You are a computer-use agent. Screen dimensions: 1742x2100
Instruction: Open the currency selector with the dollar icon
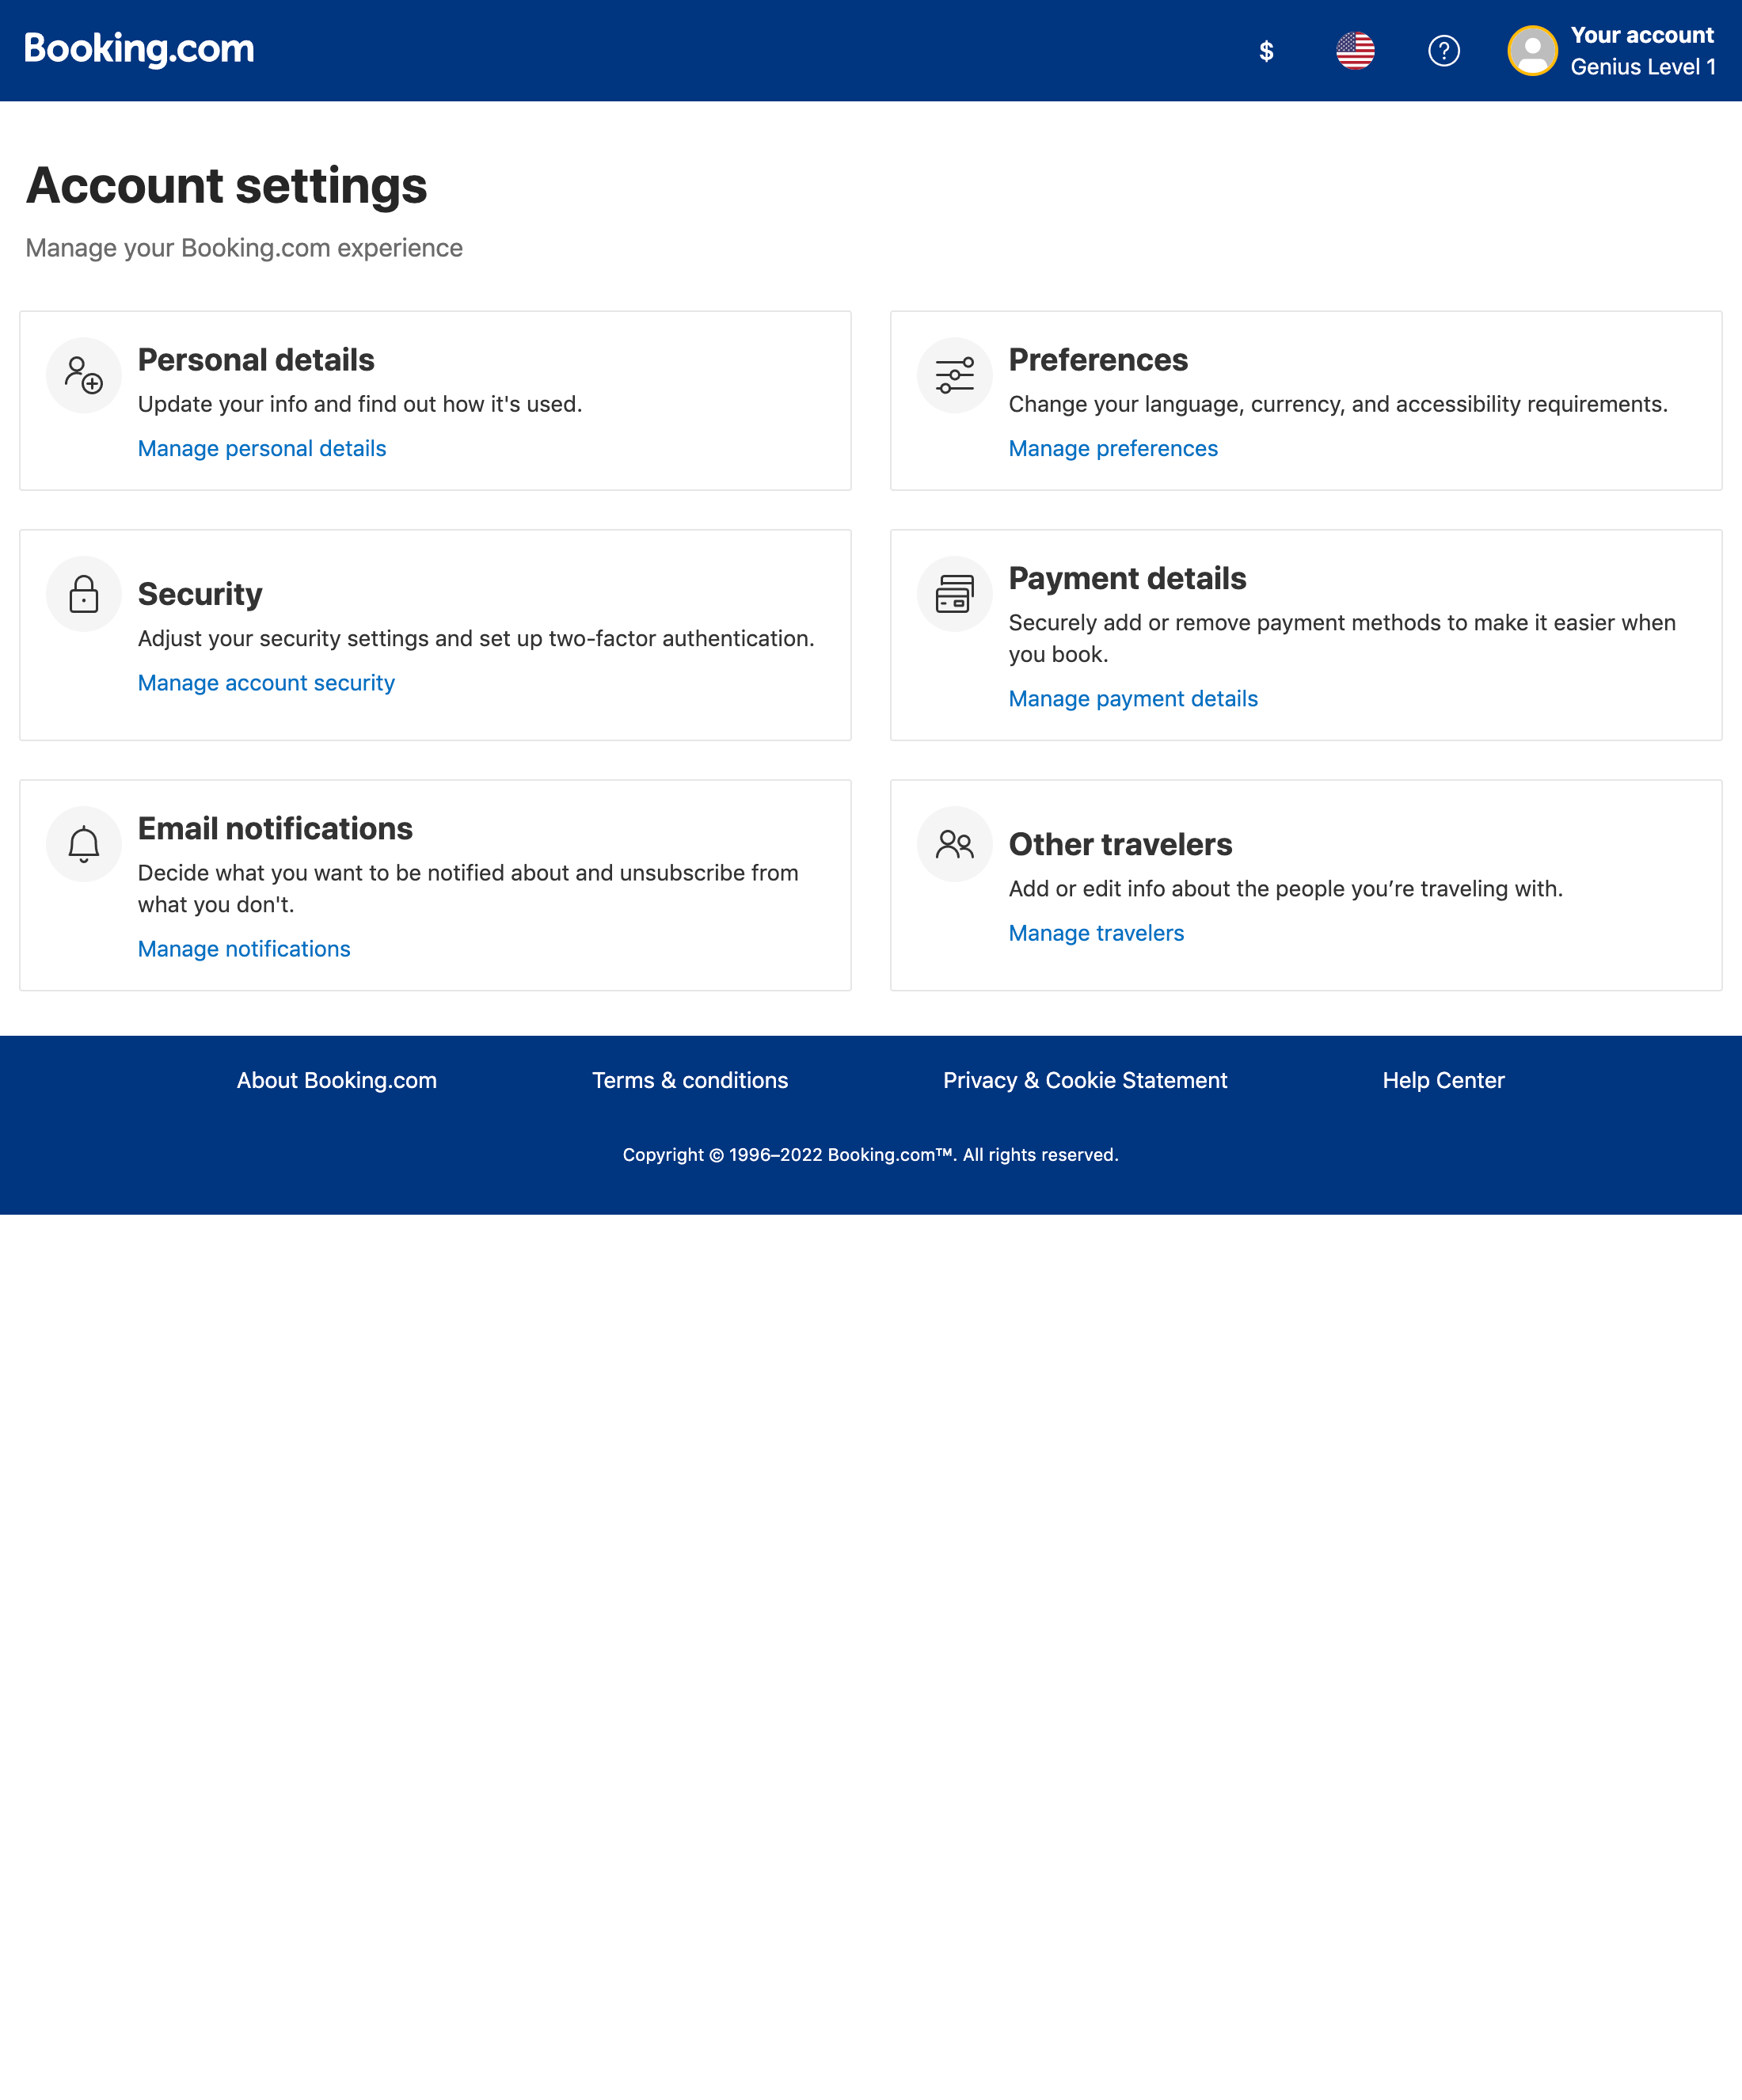coord(1266,49)
